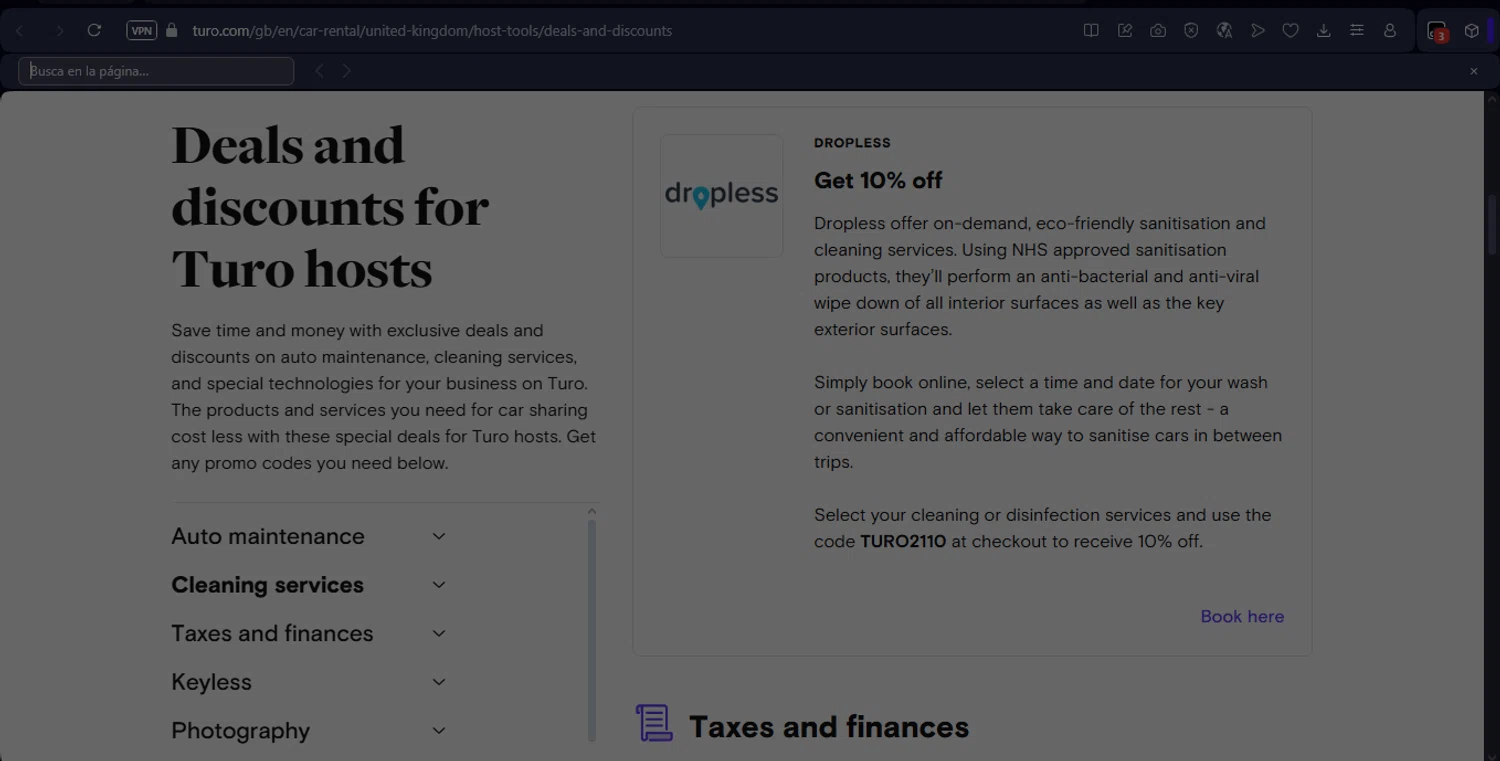The height and width of the screenshot is (761, 1500).
Task: Open the send/flow arrow icon
Action: coord(1258,31)
